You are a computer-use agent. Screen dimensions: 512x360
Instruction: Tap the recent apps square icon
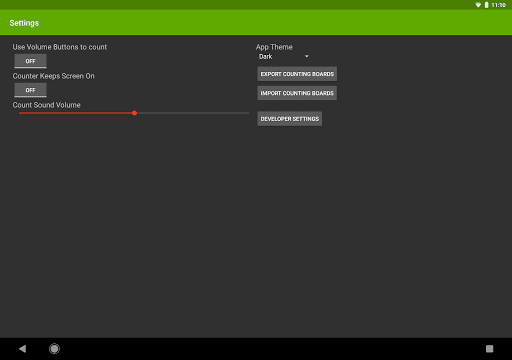[489, 349]
